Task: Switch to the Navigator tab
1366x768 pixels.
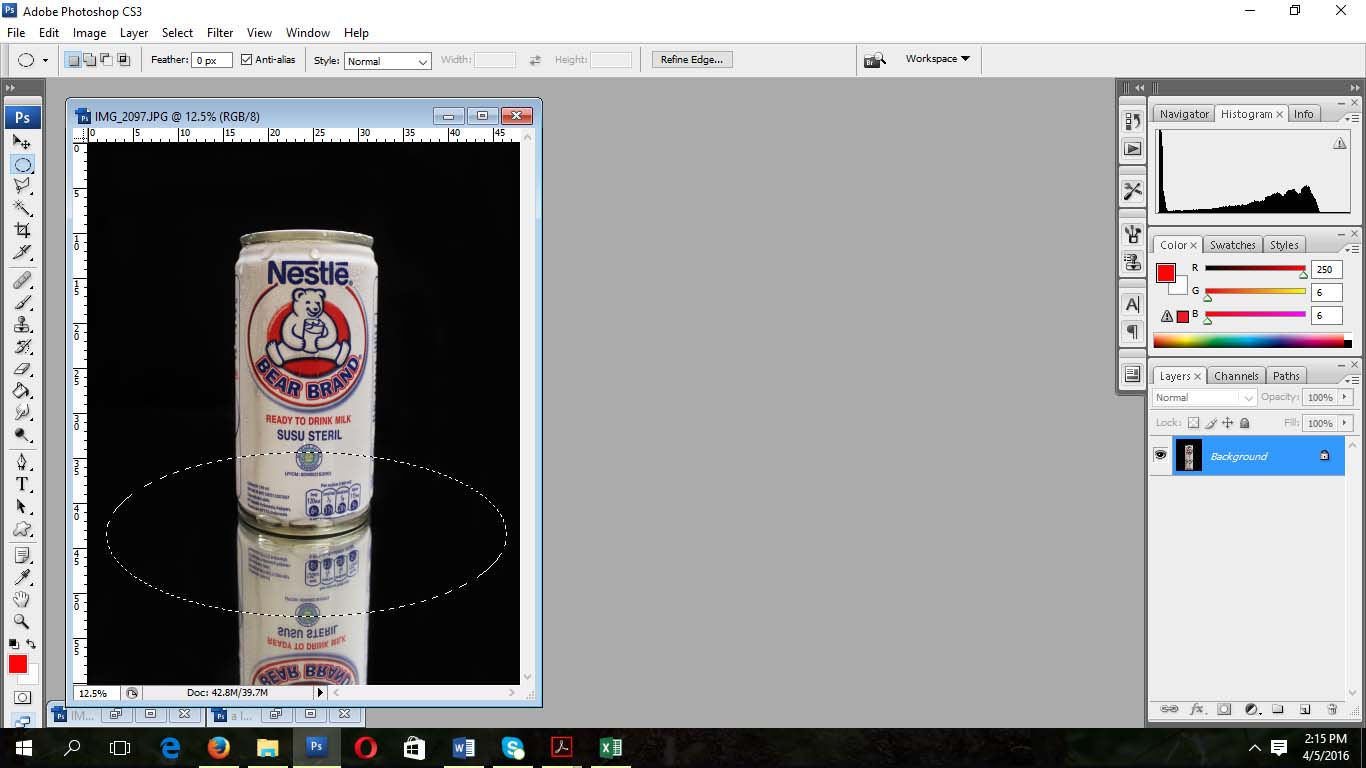Action: 1184,114
